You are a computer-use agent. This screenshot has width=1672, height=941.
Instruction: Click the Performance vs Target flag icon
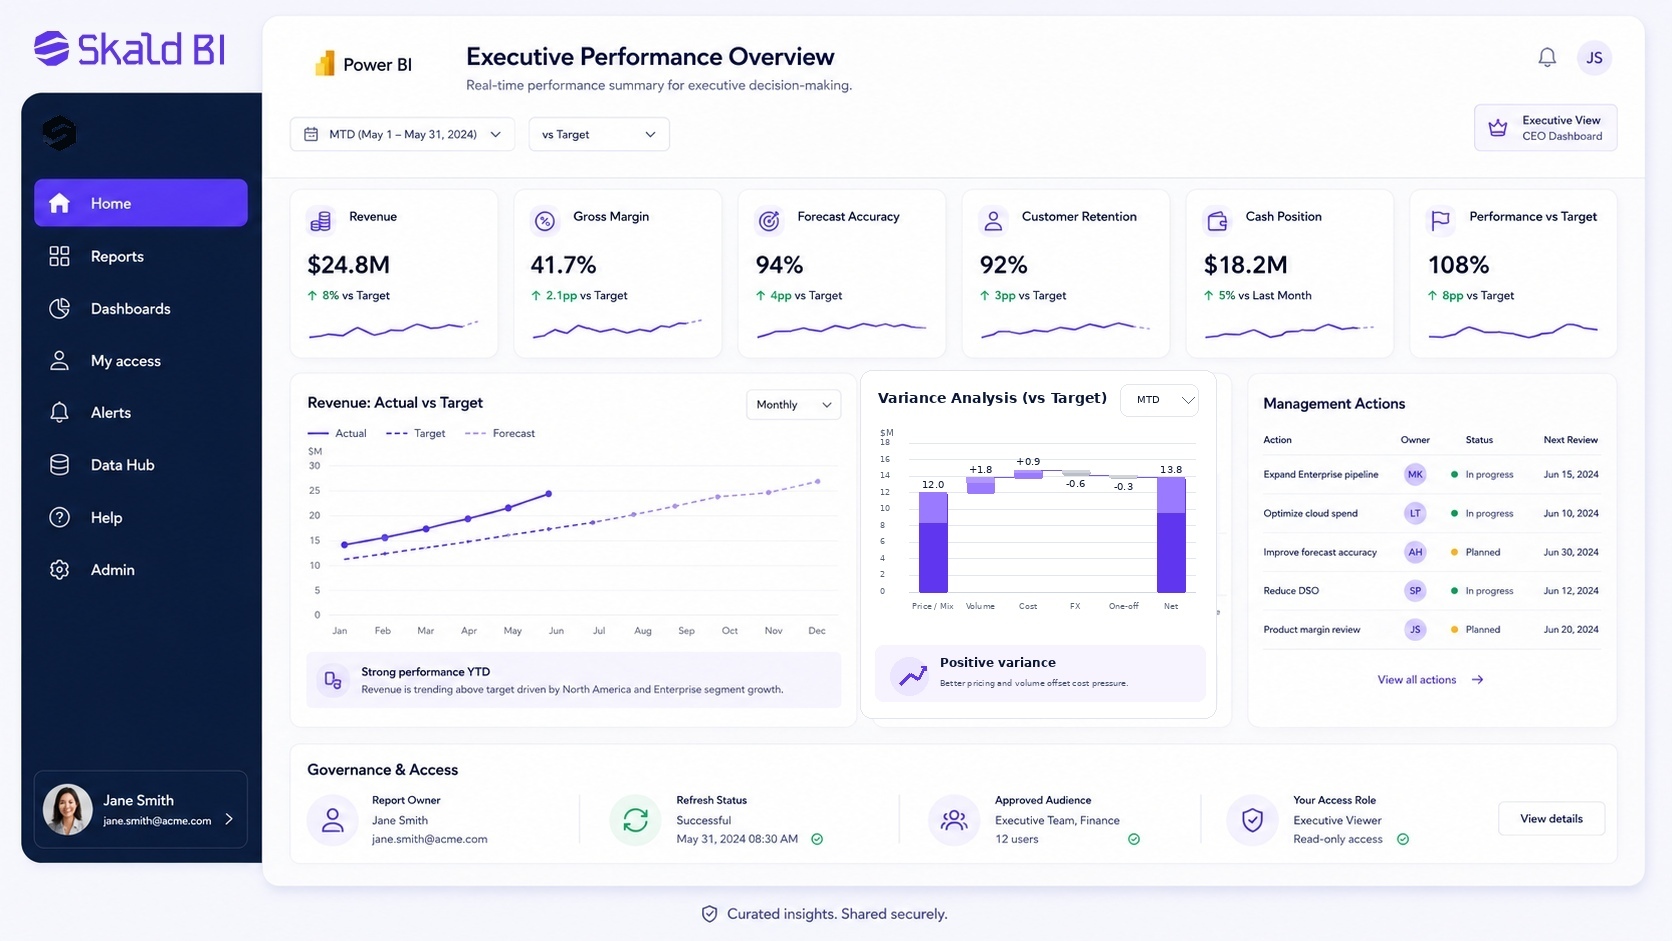point(1441,221)
